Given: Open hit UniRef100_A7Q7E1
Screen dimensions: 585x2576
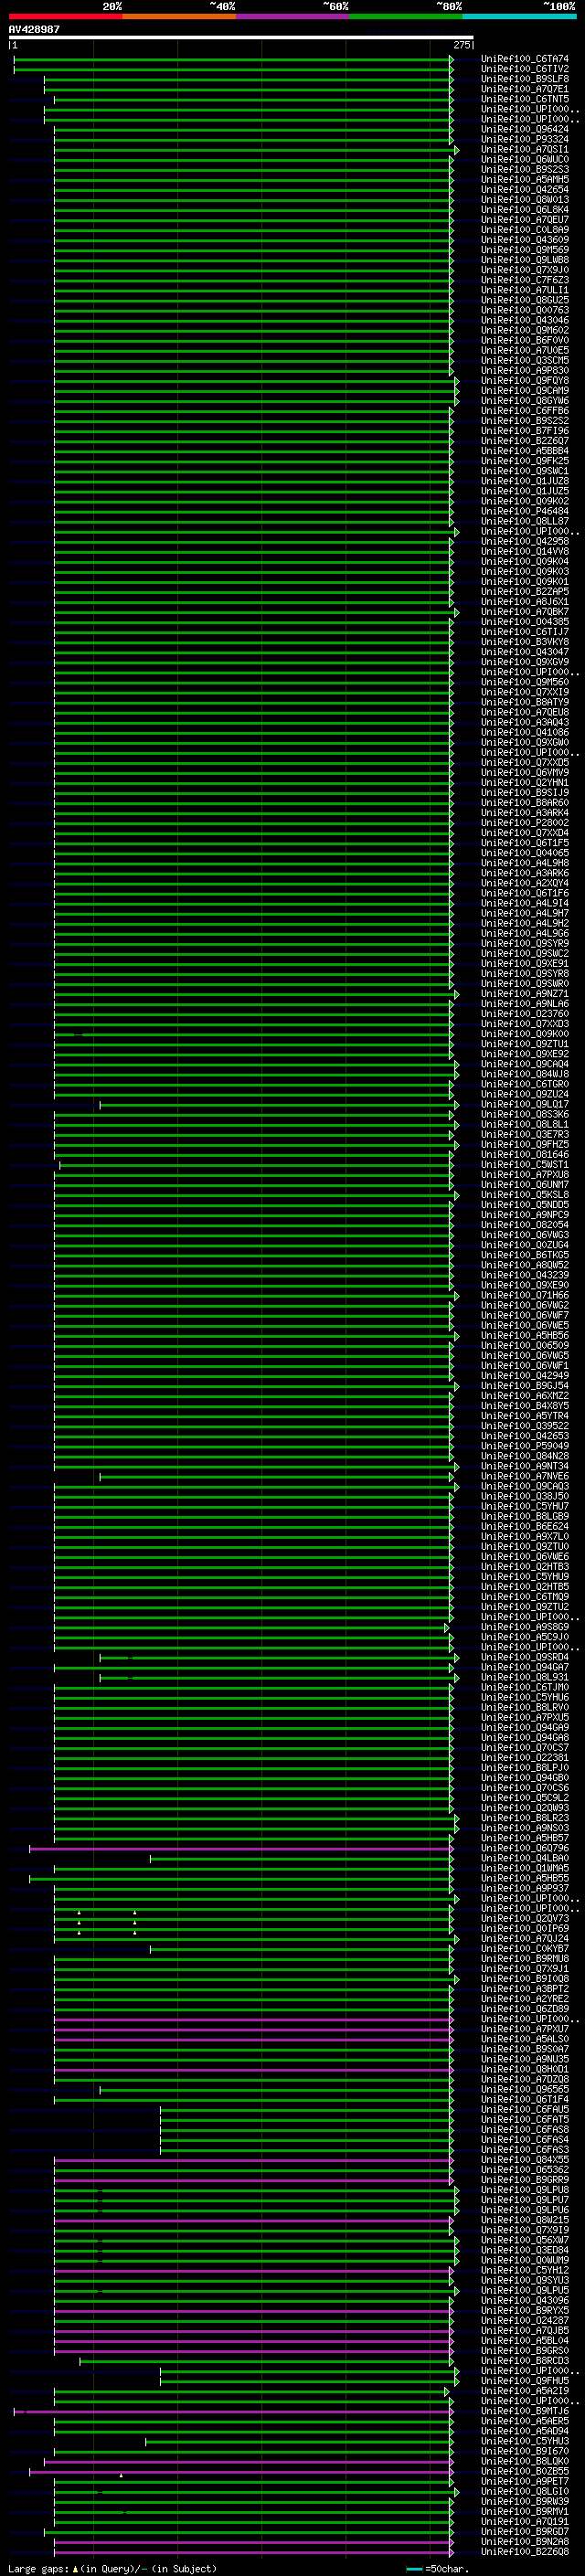Looking at the screenshot, I should 525,89.
